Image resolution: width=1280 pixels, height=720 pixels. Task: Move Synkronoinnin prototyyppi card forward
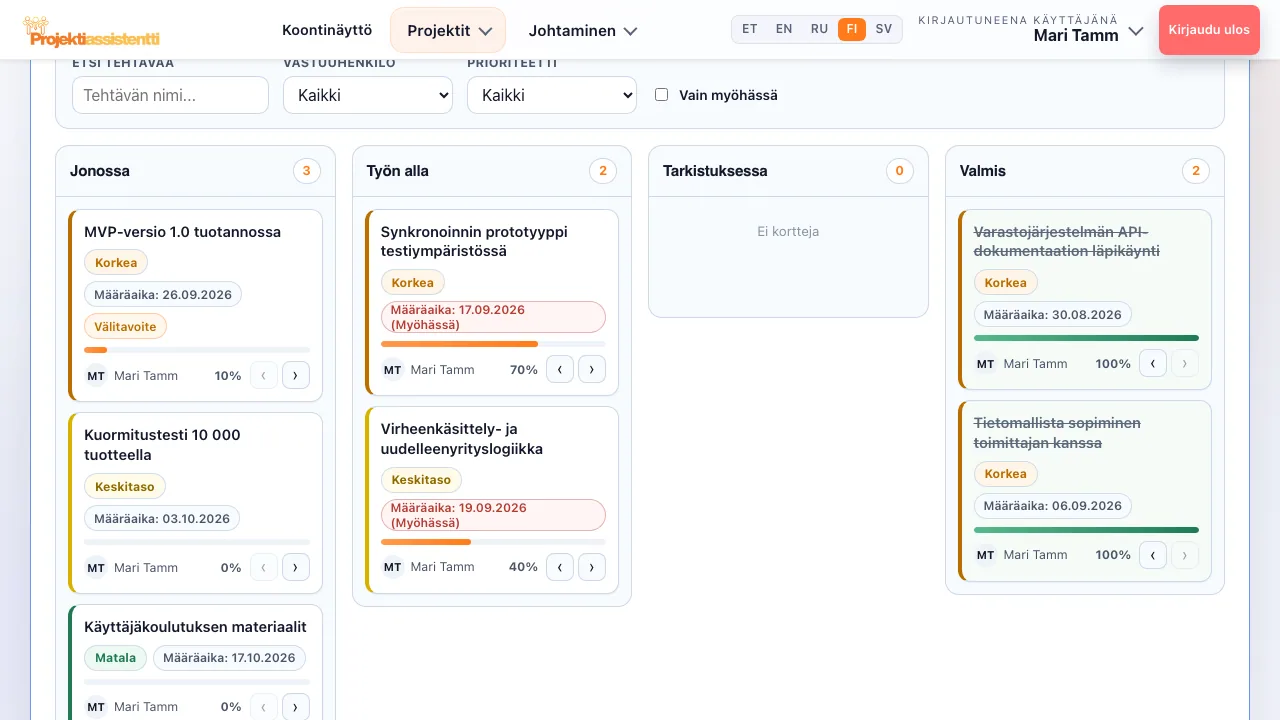pyautogui.click(x=592, y=370)
